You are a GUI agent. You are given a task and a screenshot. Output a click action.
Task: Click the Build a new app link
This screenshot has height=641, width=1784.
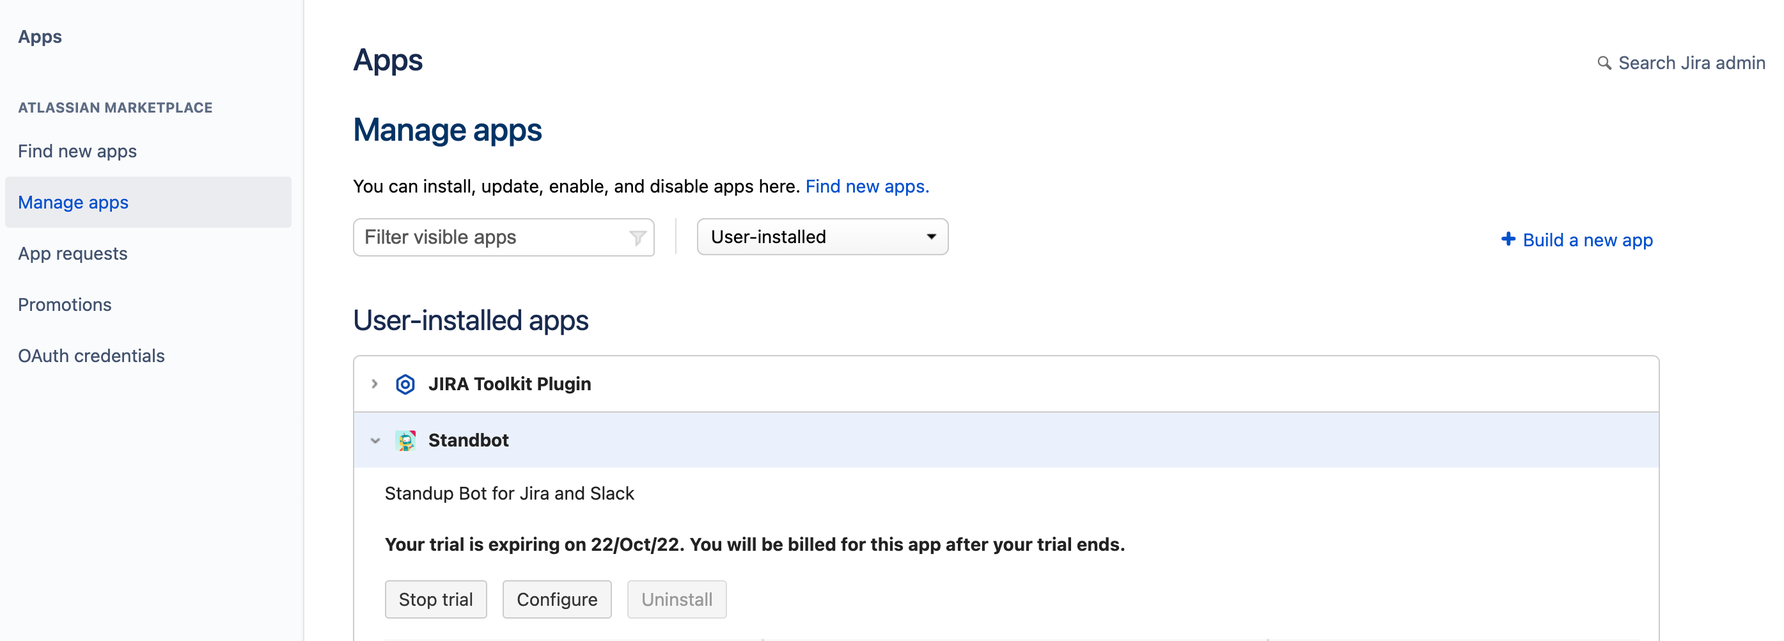1587,240
